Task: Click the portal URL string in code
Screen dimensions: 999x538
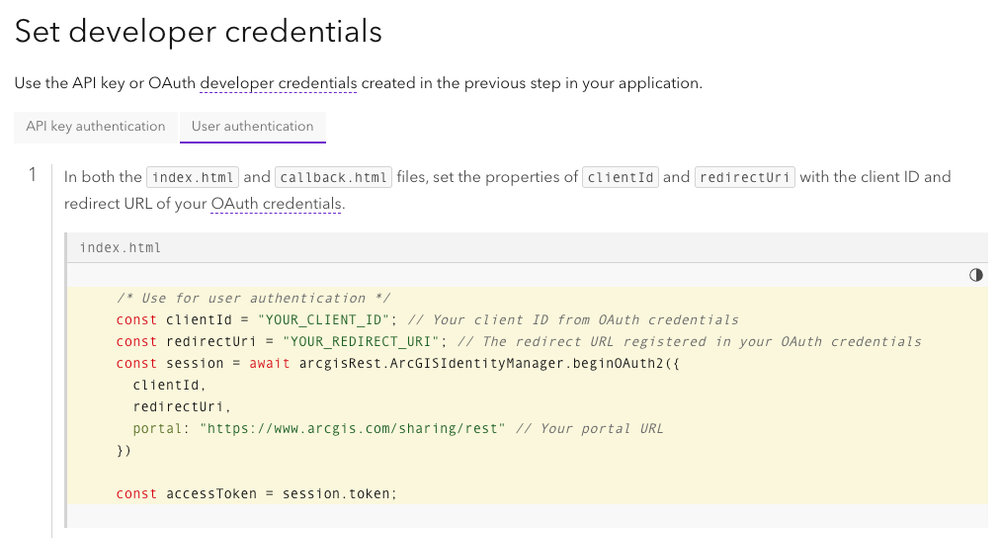Action: 352,428
